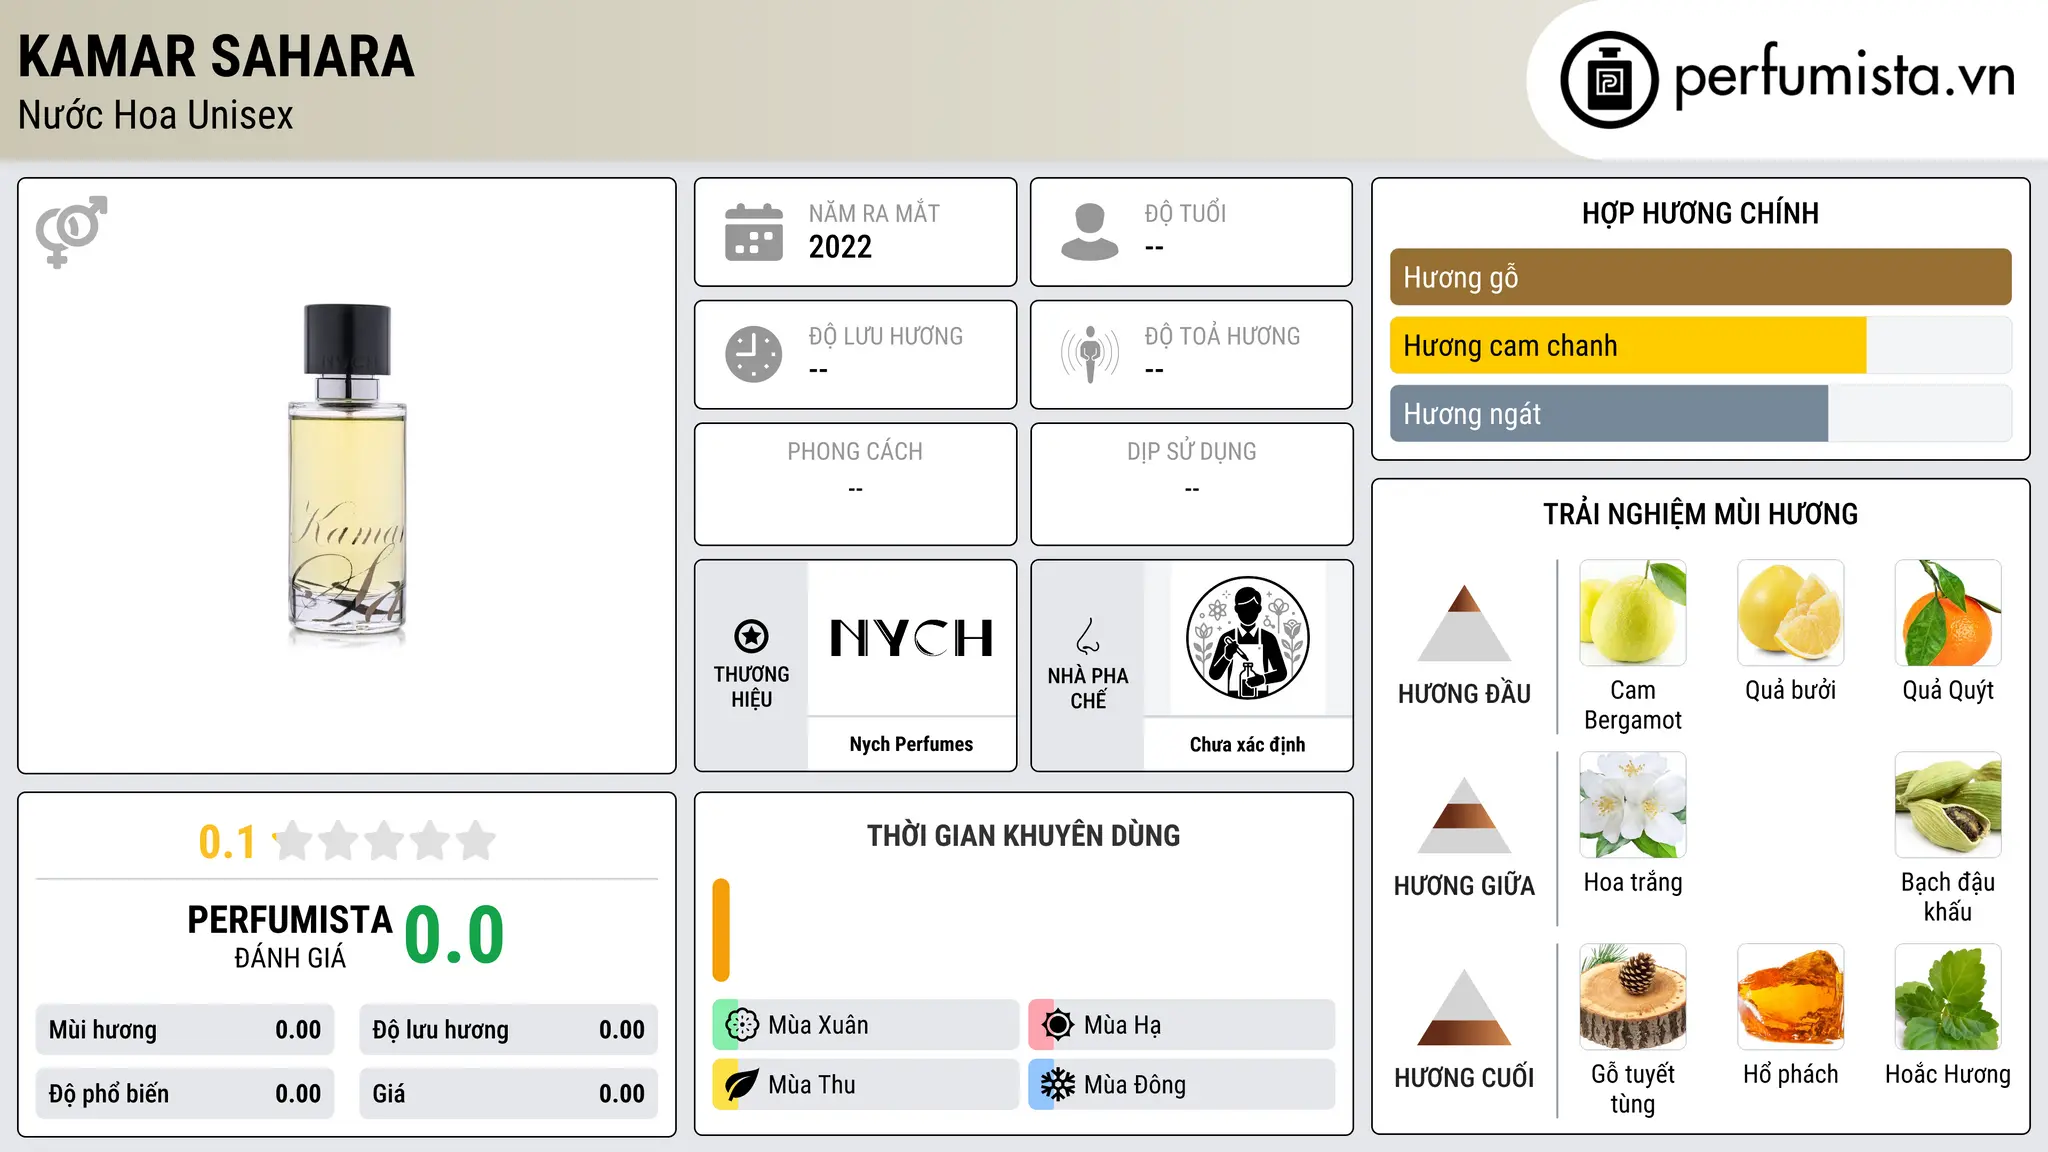Choose the Mùa Thu season button
2048x1152 pixels.
click(x=865, y=1085)
